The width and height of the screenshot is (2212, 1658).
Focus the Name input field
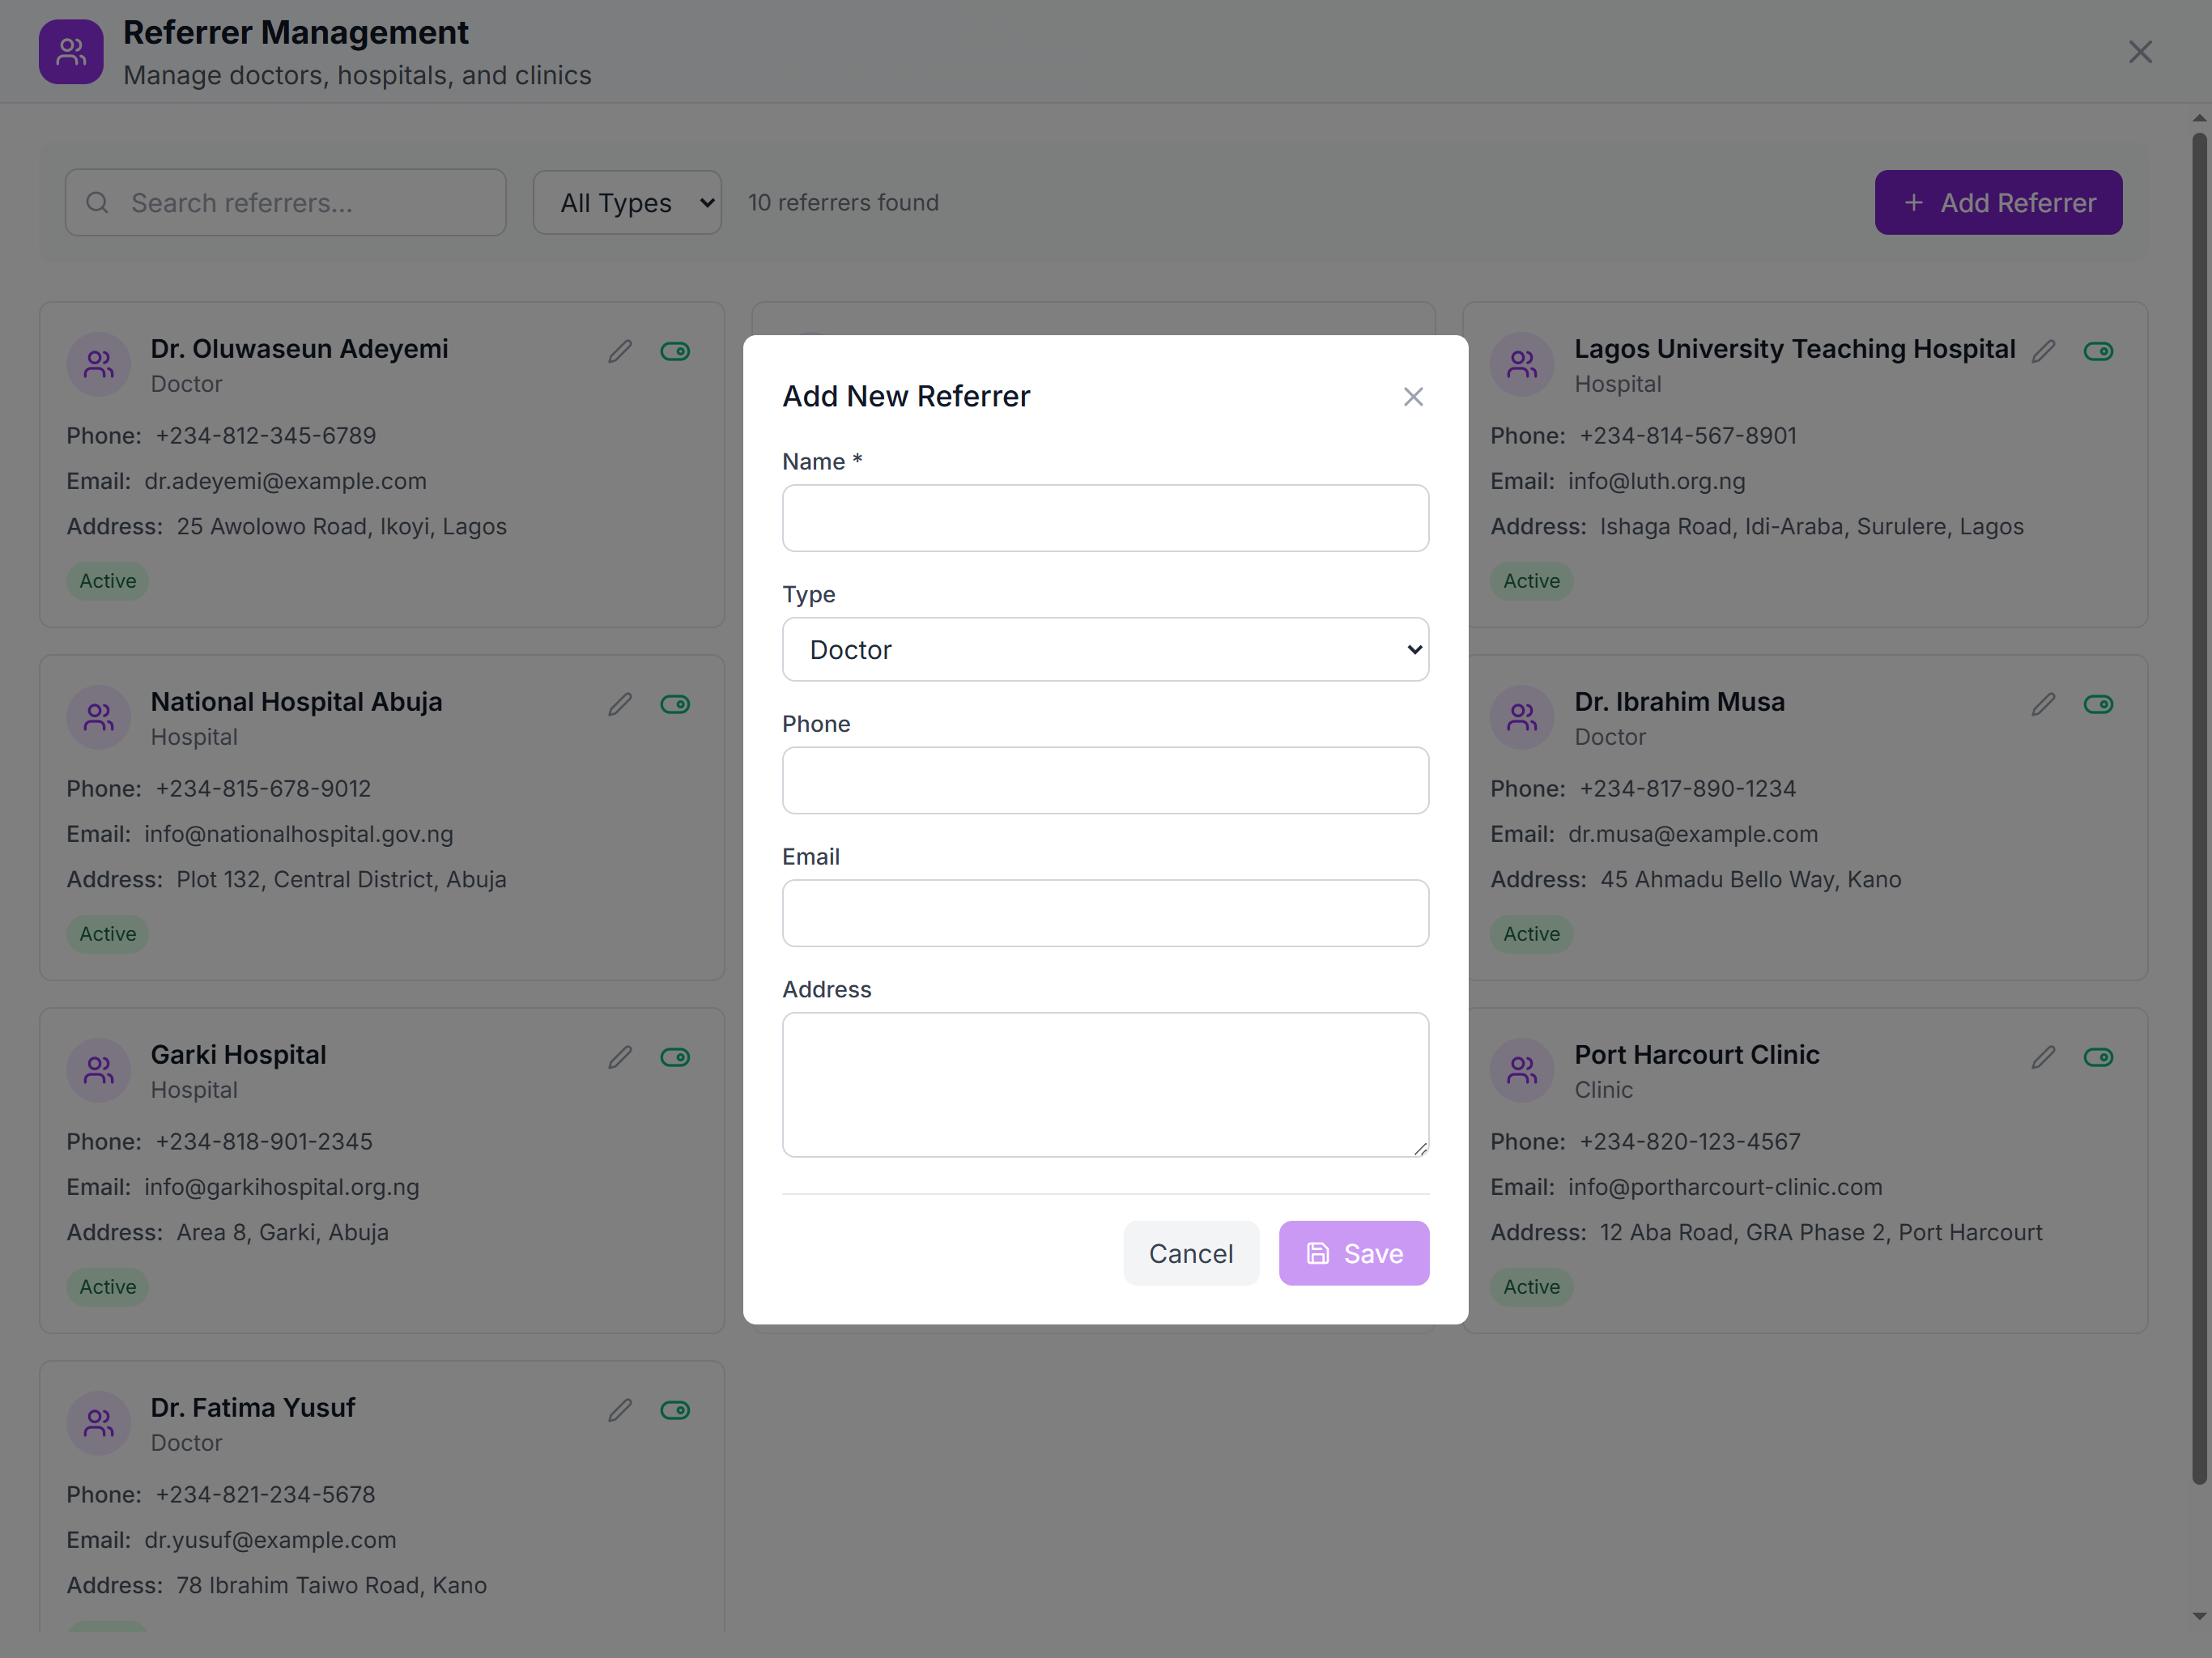(x=1104, y=518)
